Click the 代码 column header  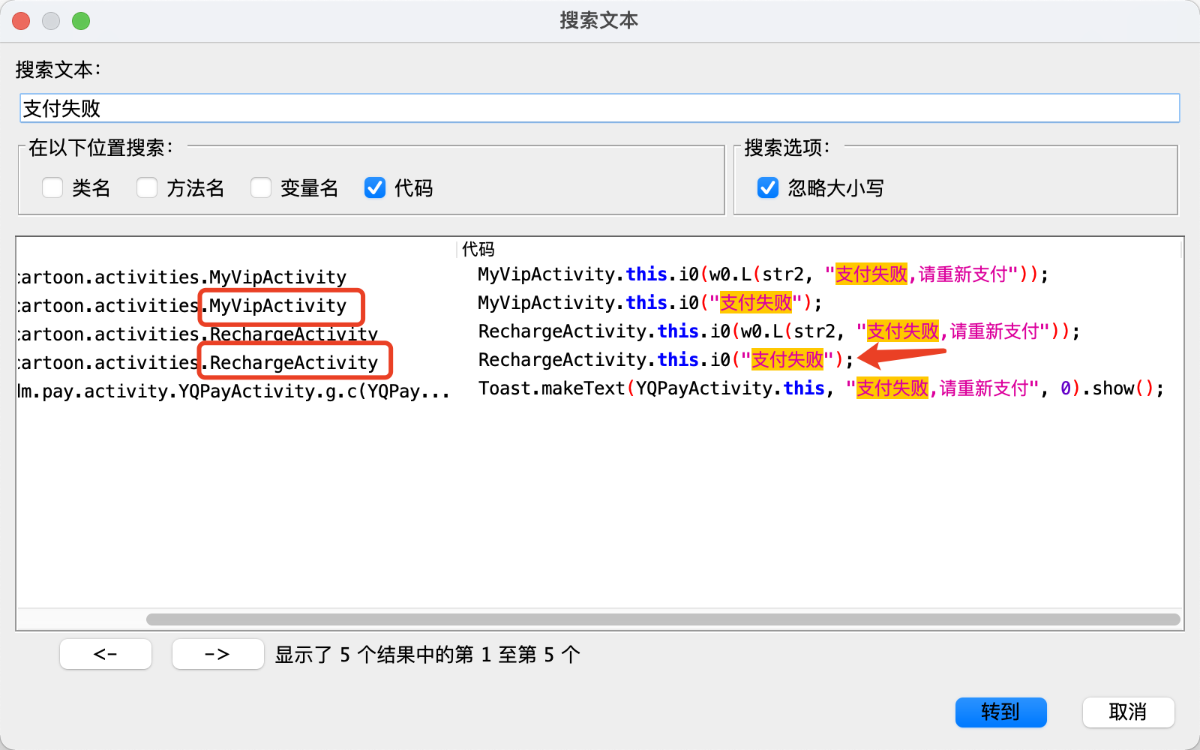478,249
